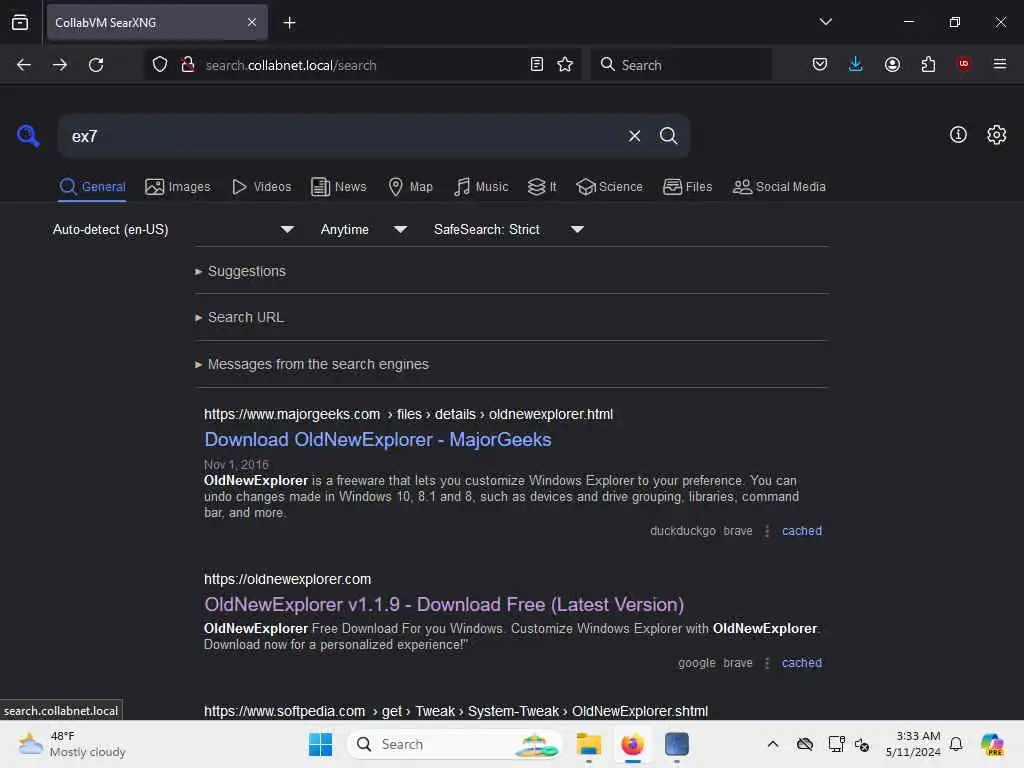Image resolution: width=1024 pixels, height=768 pixels.
Task: Switch to the Files category tab
Action: point(687,187)
